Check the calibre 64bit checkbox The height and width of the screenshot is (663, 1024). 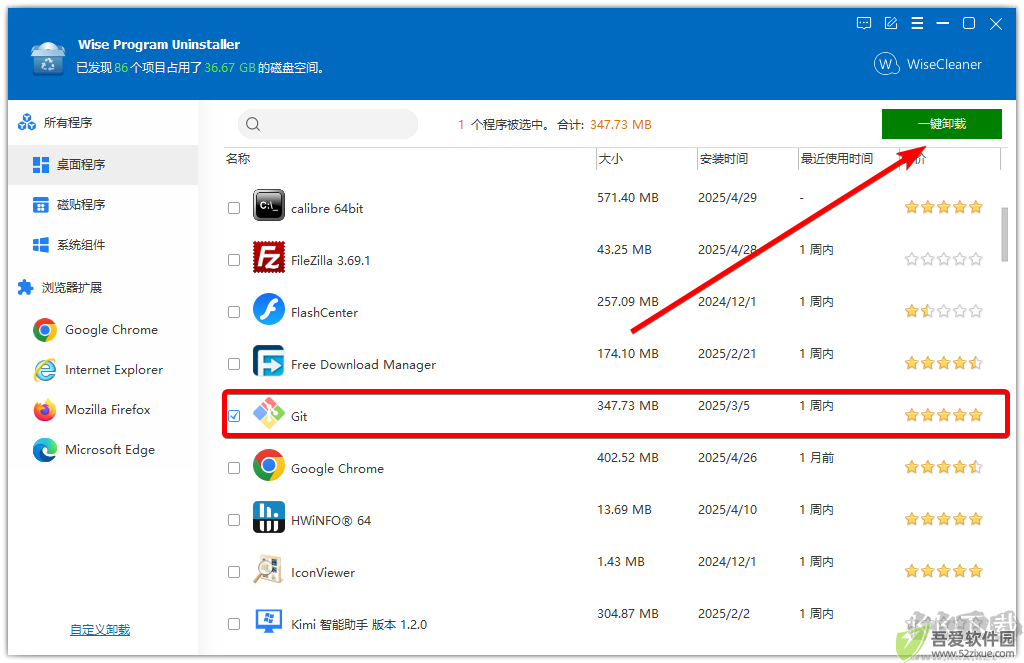pyautogui.click(x=234, y=208)
